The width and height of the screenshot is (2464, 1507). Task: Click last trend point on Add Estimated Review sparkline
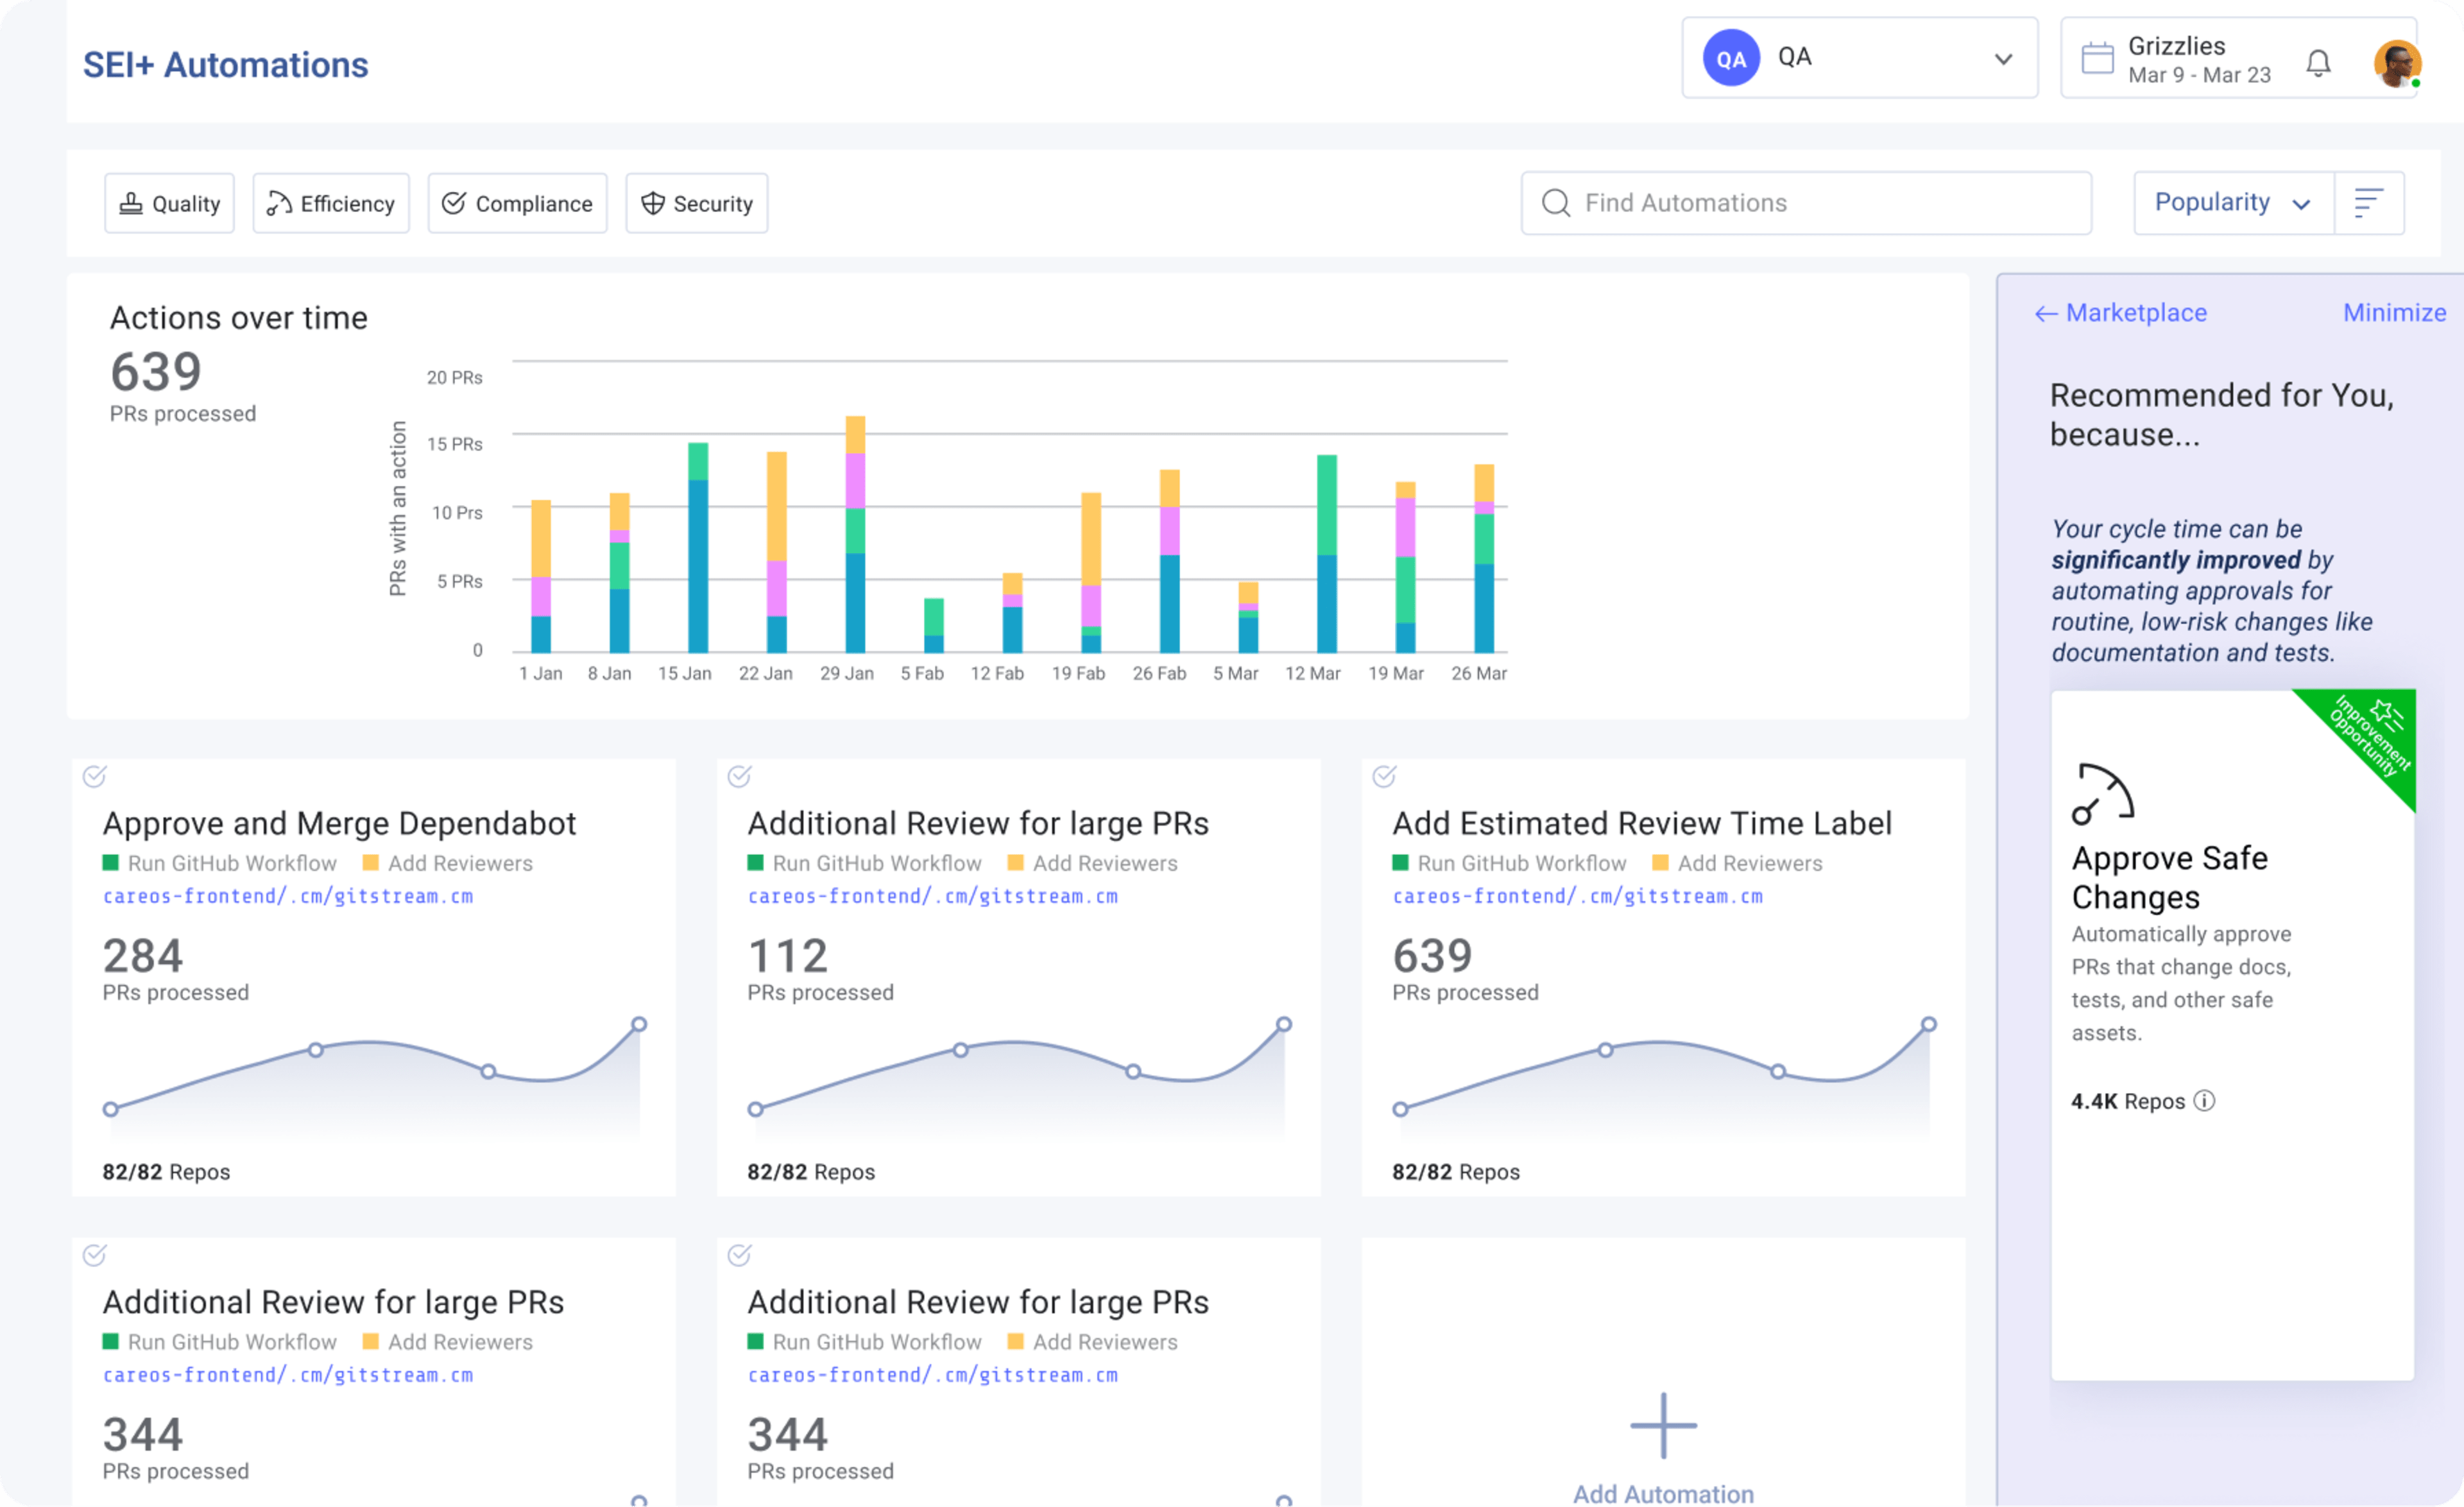click(x=1929, y=1024)
